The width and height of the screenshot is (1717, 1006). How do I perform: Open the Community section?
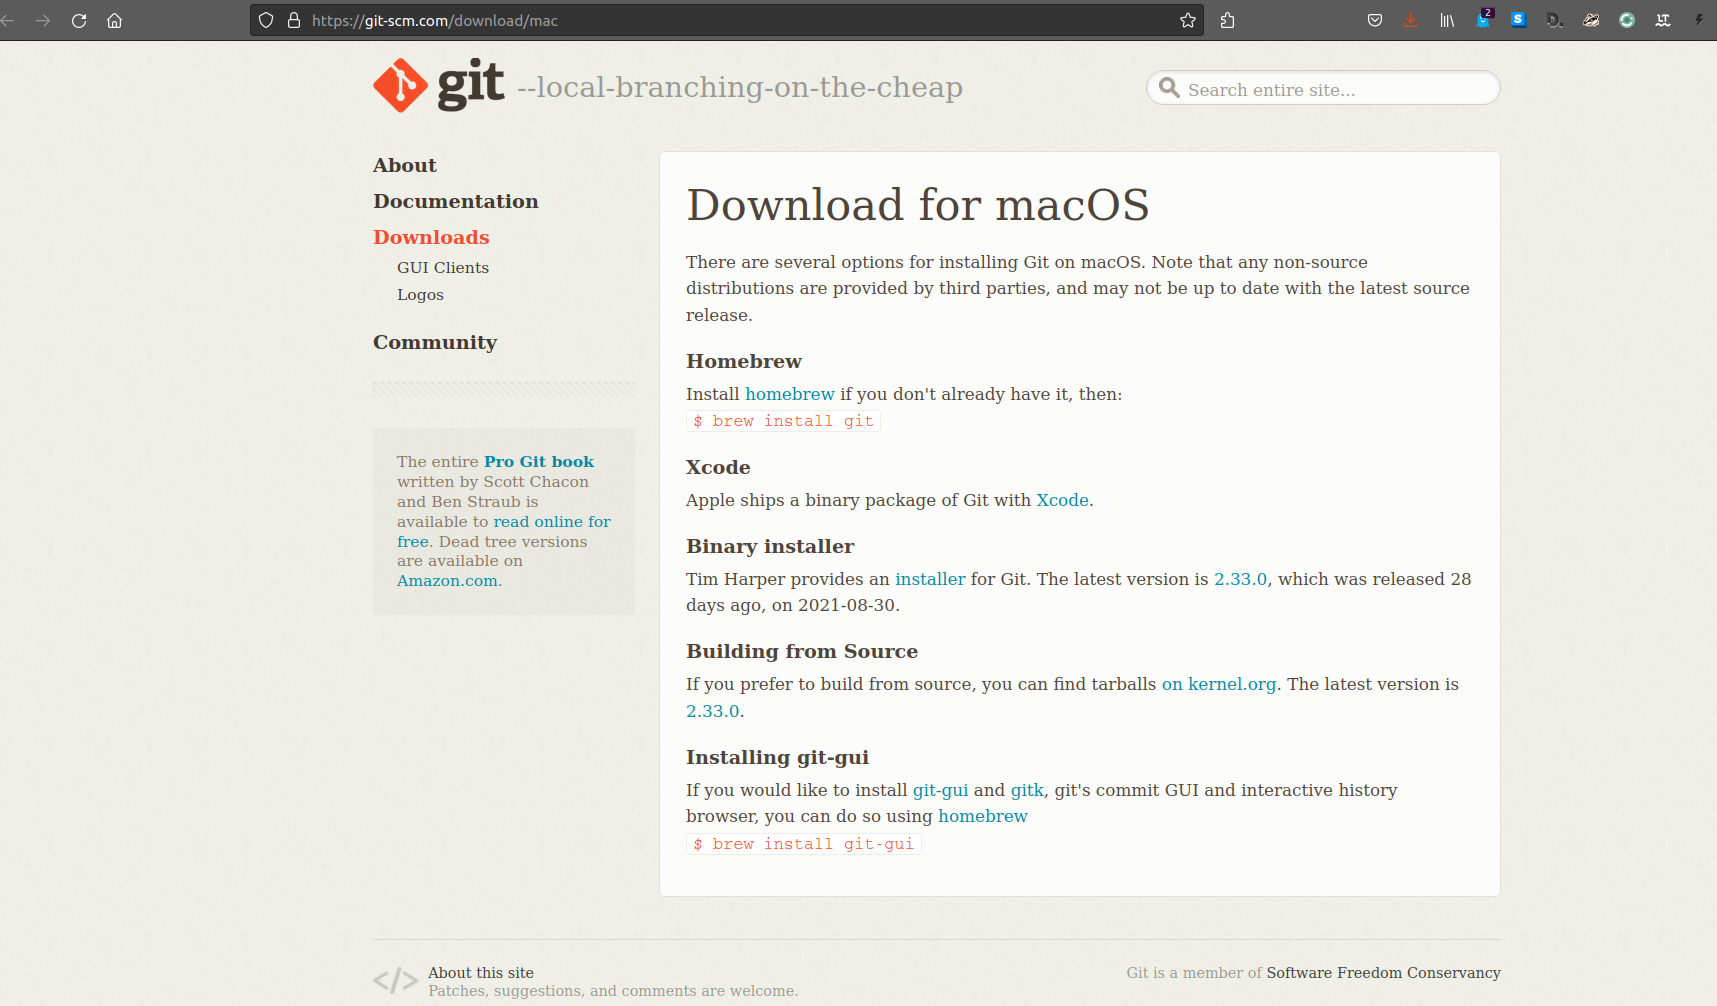coord(435,342)
